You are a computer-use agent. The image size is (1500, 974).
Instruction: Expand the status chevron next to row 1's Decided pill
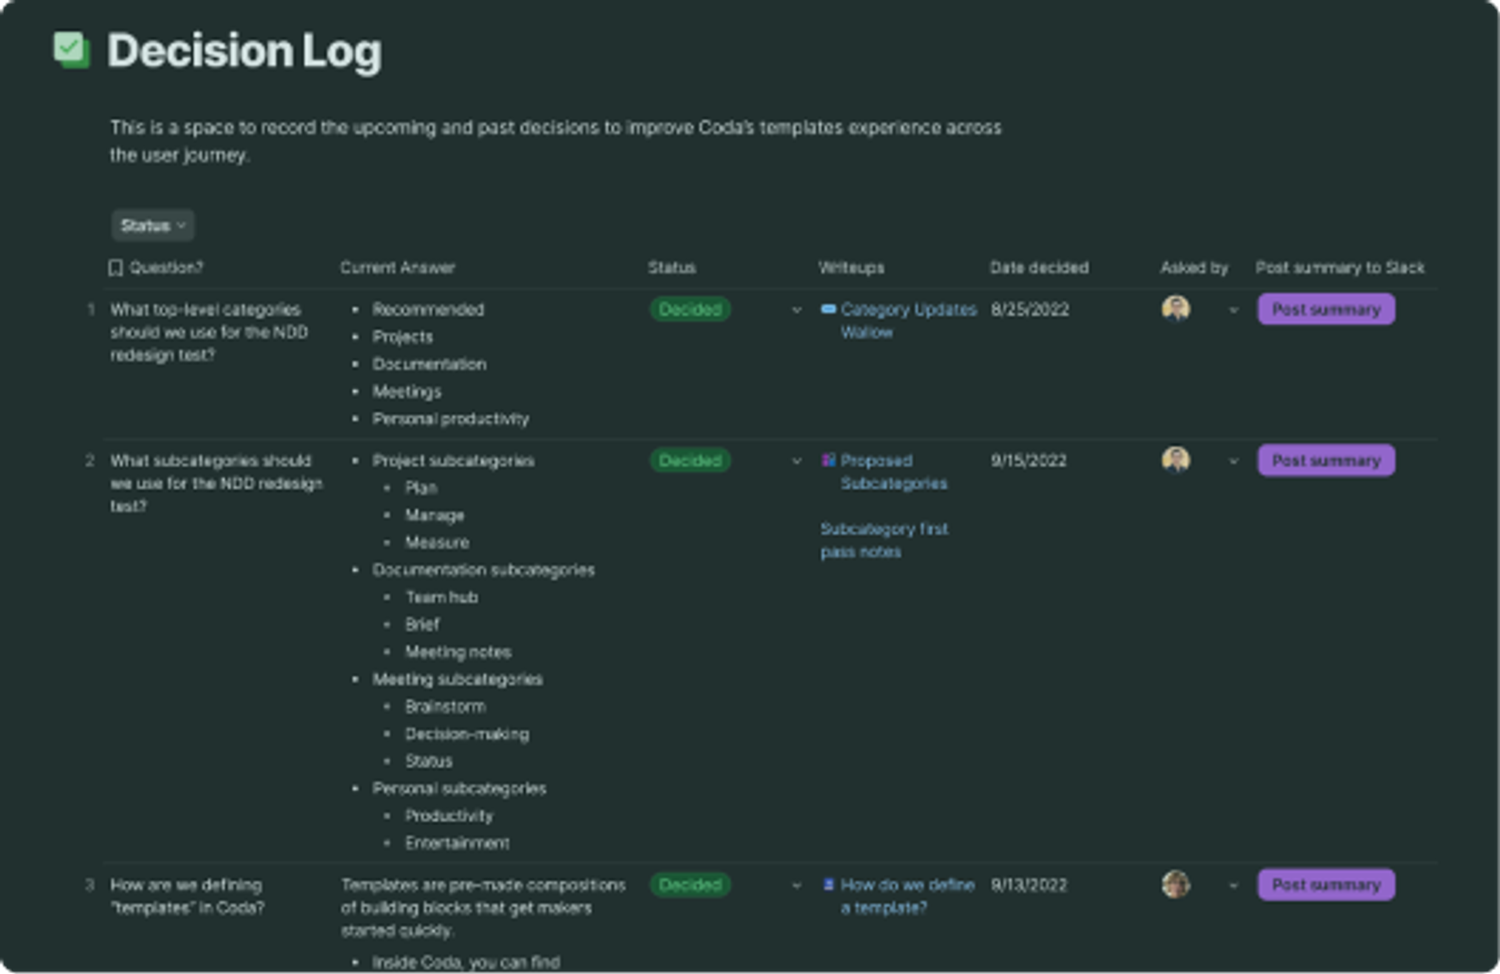(x=795, y=311)
